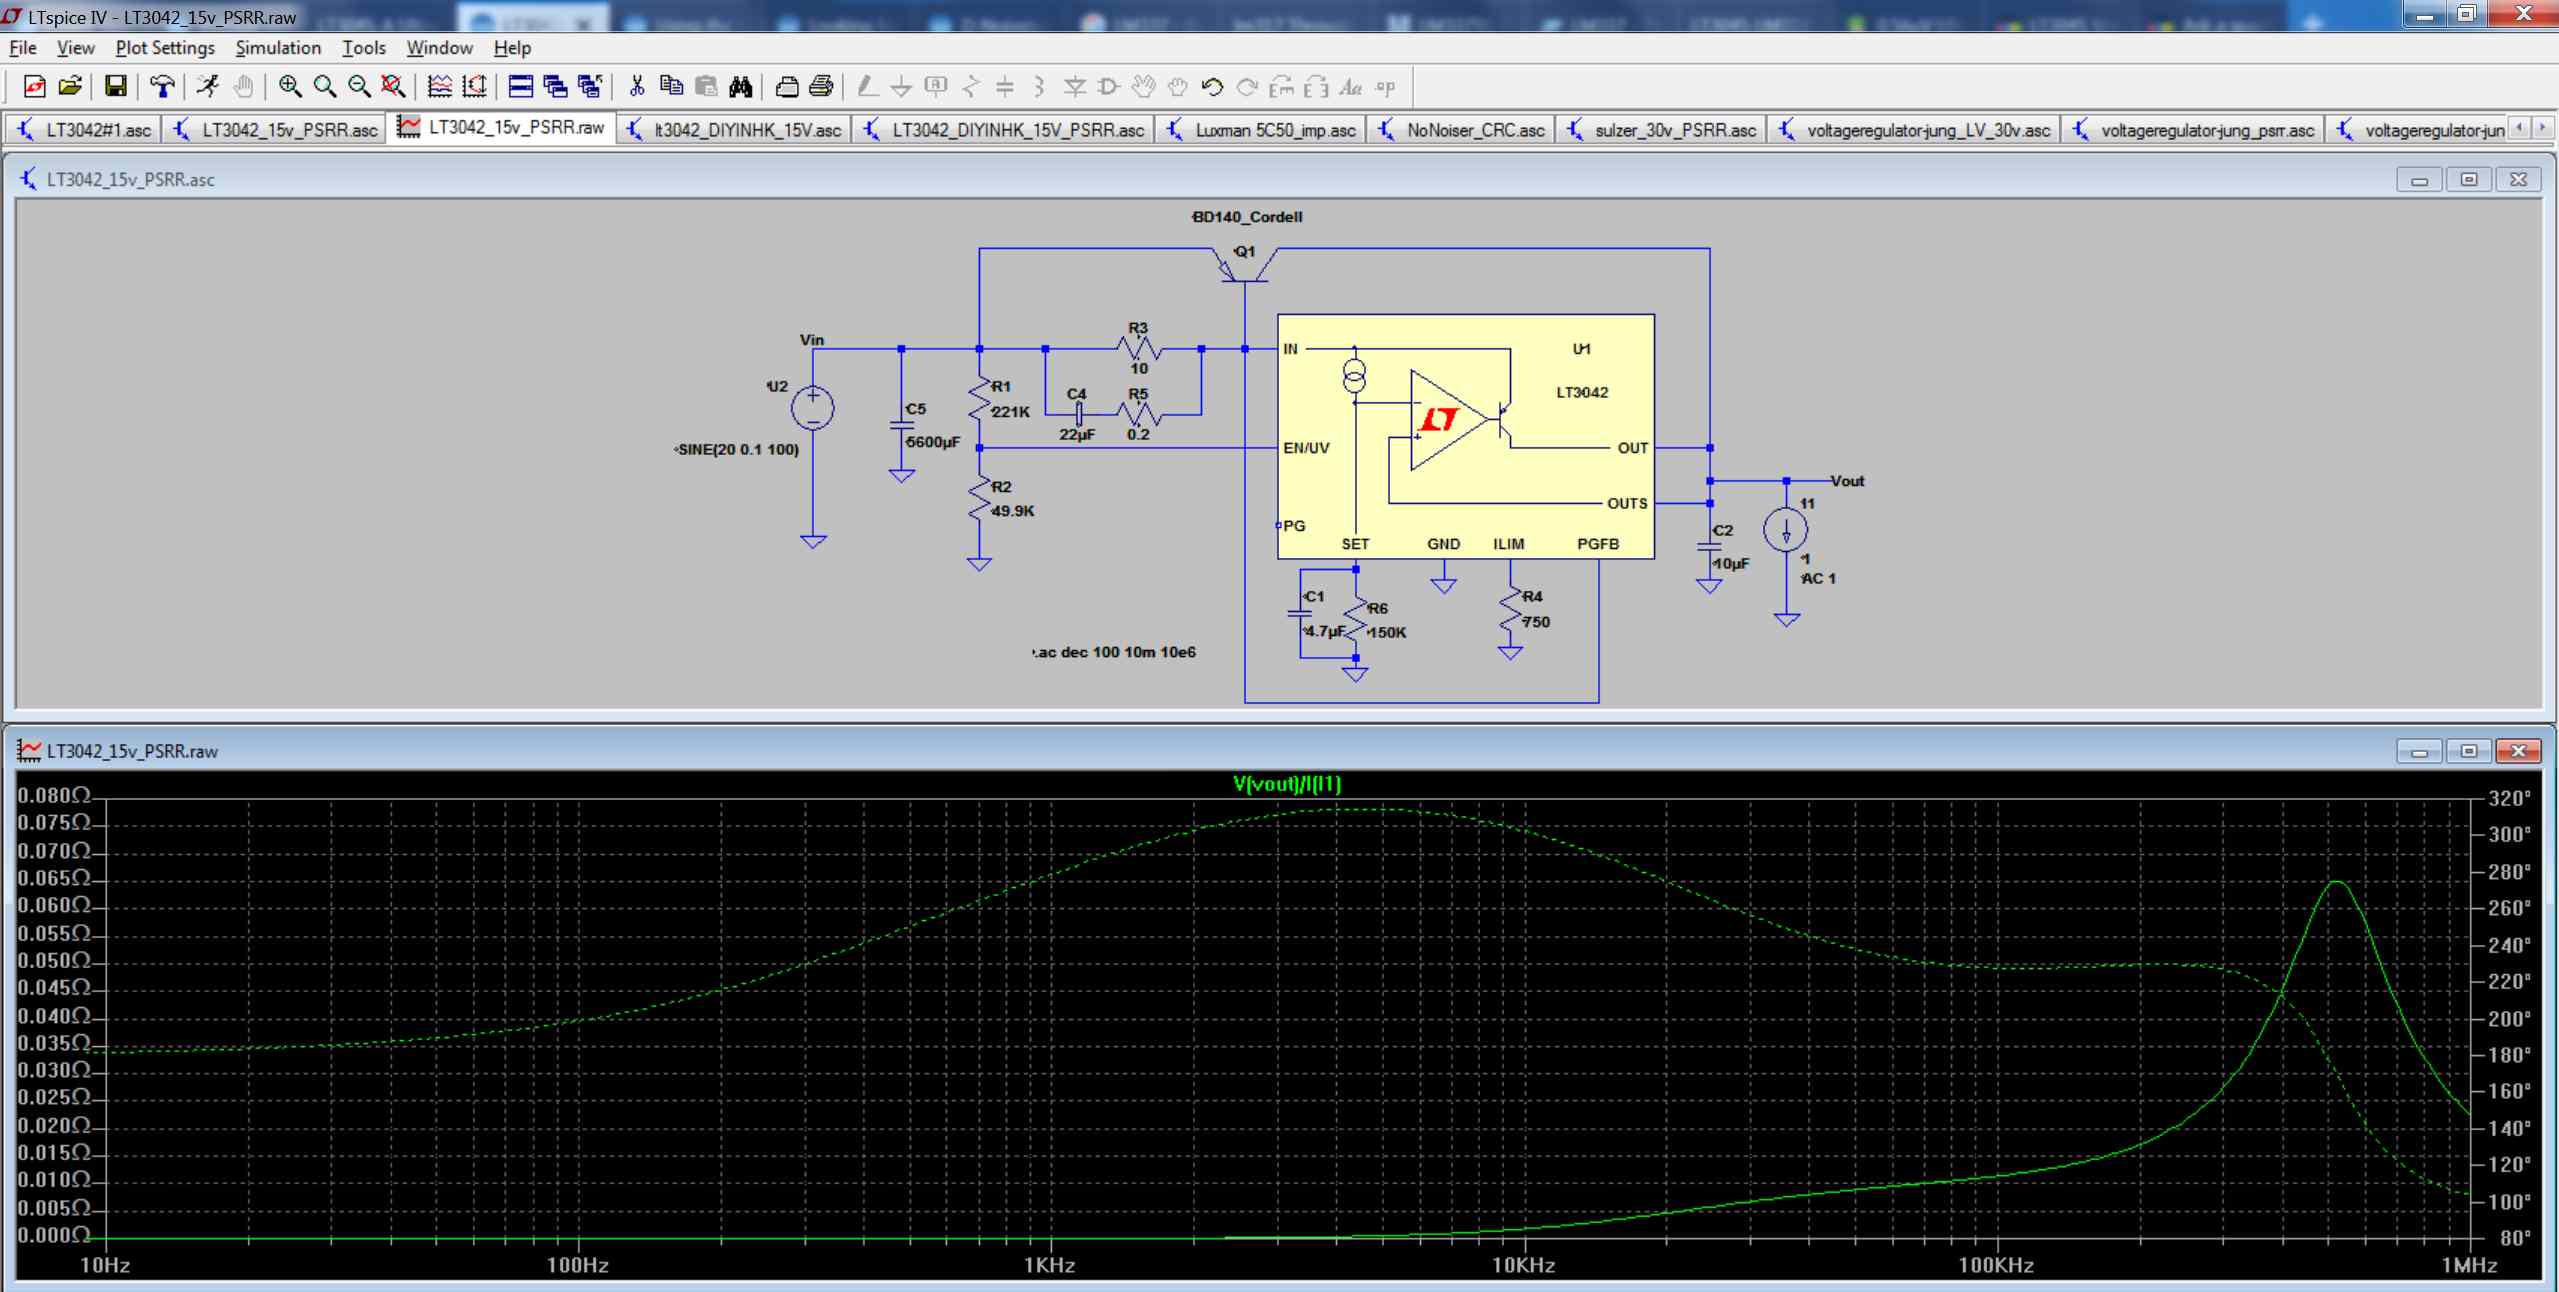The height and width of the screenshot is (1292, 2559).
Task: Place a capacitor tool icon
Action: (x=1005, y=87)
